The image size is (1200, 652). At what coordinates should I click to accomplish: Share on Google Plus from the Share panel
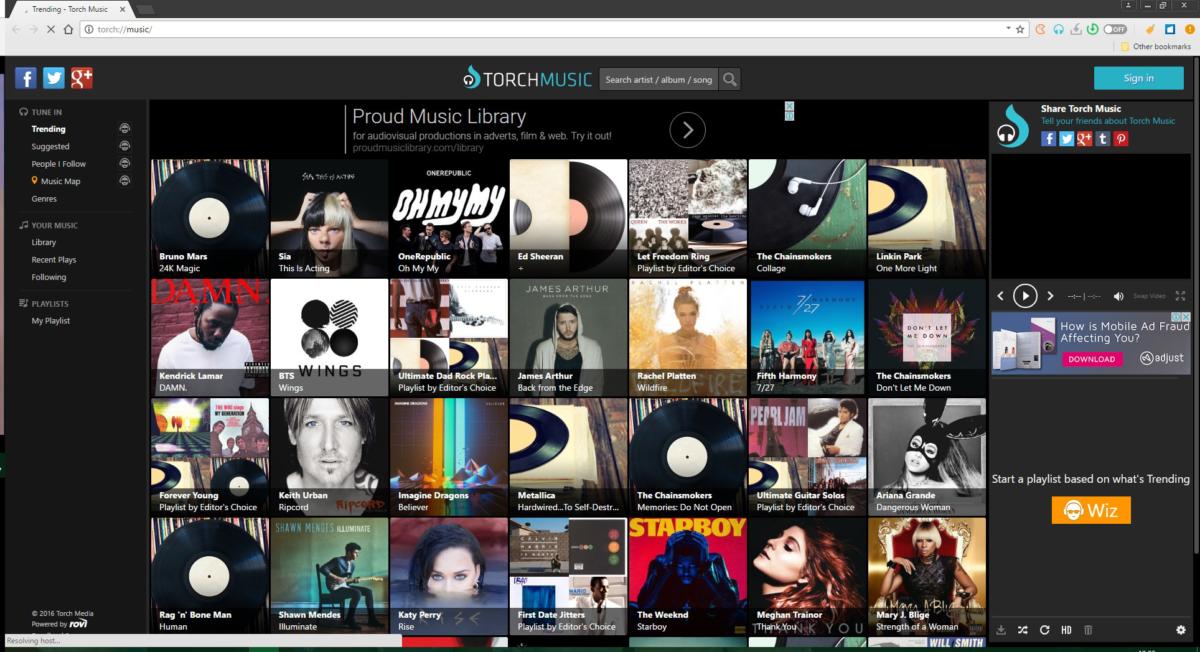point(1085,139)
